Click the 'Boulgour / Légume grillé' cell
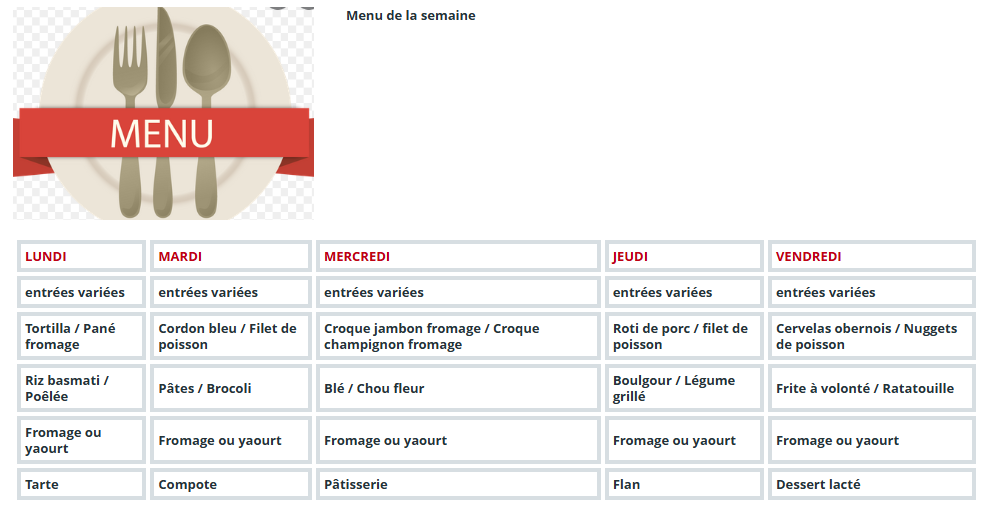Viewport: 991px width, 526px height. point(684,388)
